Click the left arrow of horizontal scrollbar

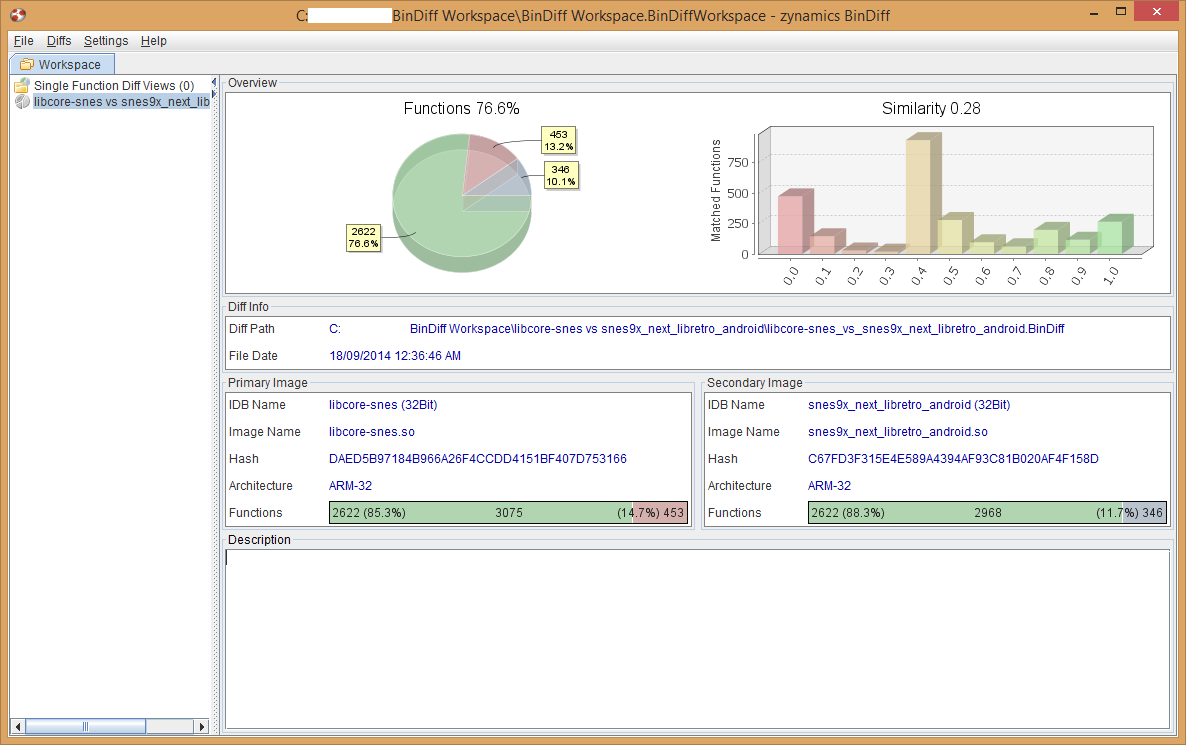pos(19,726)
